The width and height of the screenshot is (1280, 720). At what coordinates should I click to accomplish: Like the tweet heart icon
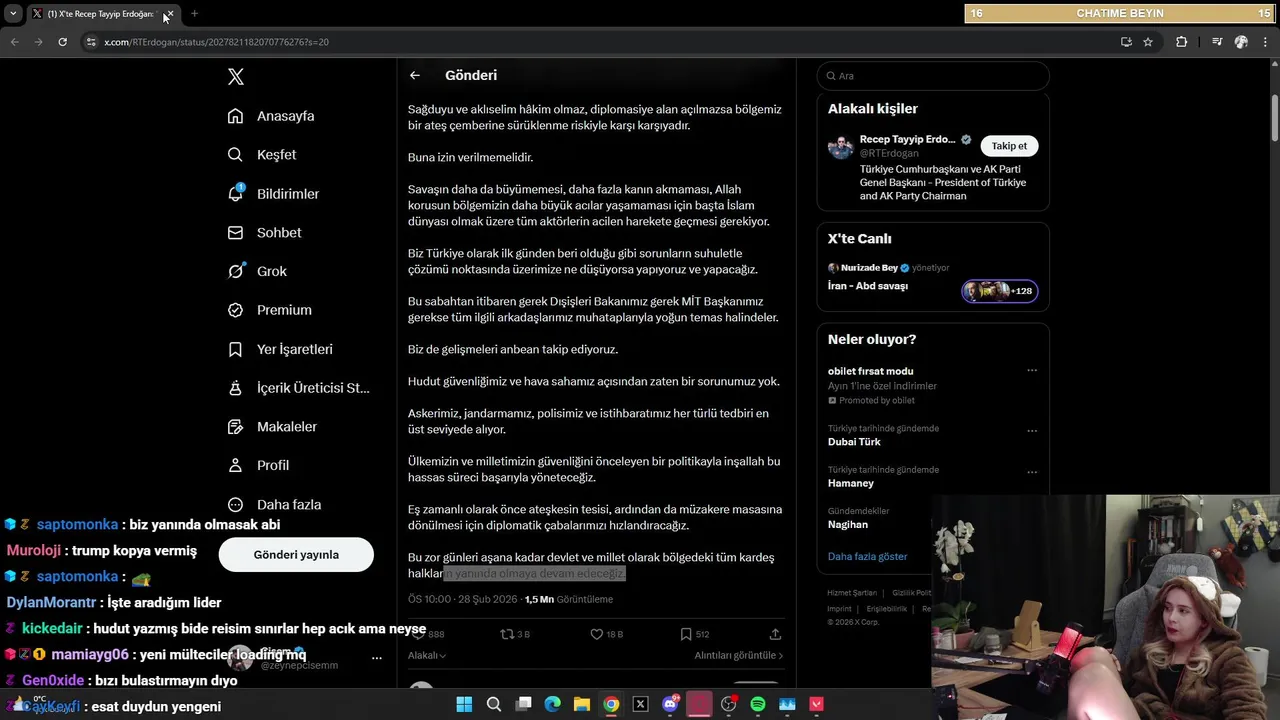pos(597,634)
